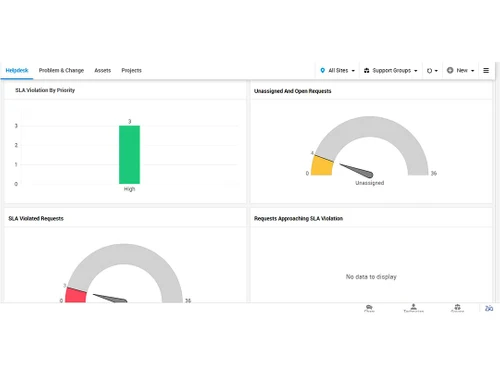This screenshot has width=500, height=375.
Task: Click the Support Groups icon
Action: tap(366, 70)
